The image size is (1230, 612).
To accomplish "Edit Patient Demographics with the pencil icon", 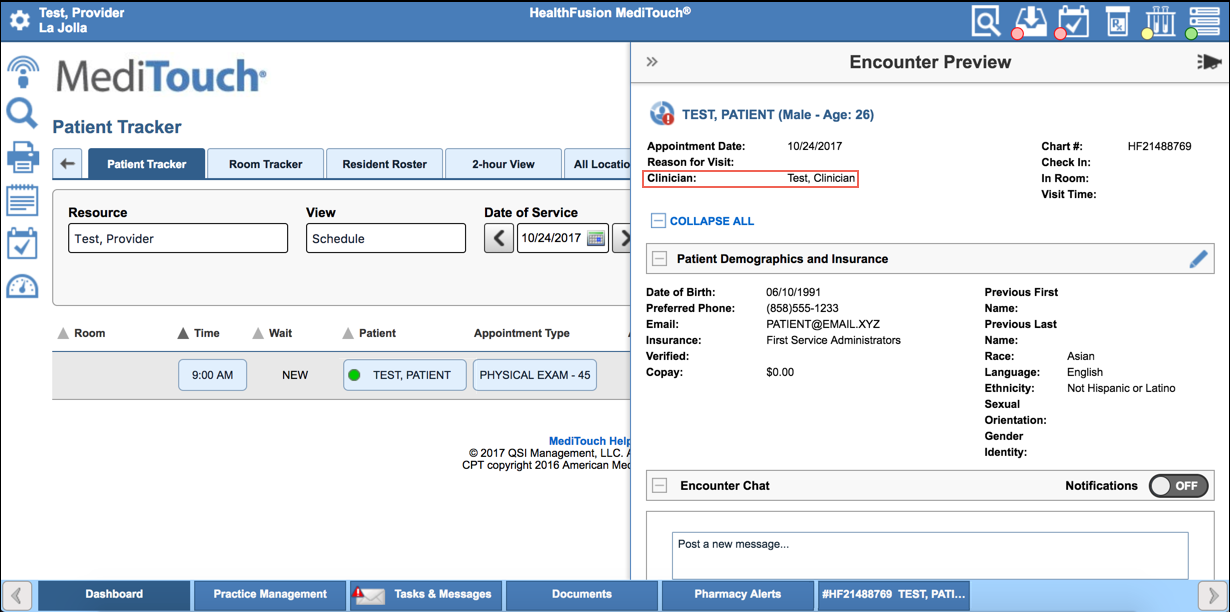I will (1198, 259).
